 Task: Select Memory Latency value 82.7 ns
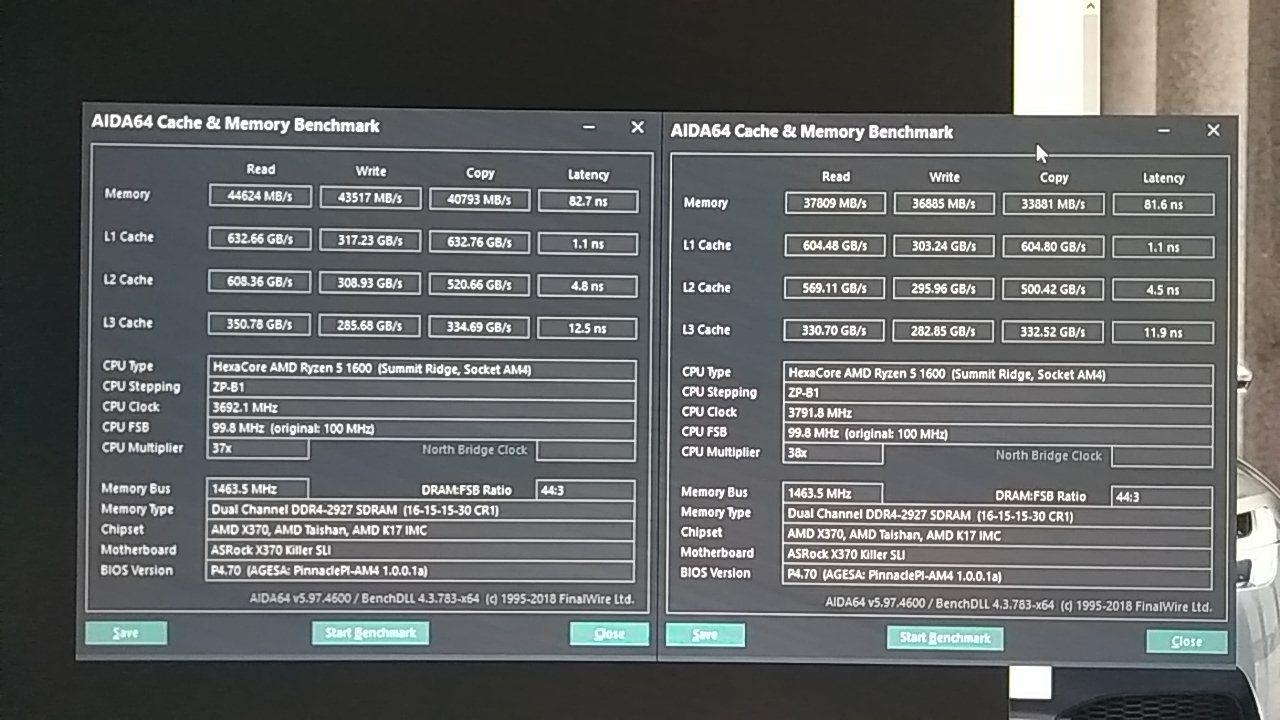588,202
